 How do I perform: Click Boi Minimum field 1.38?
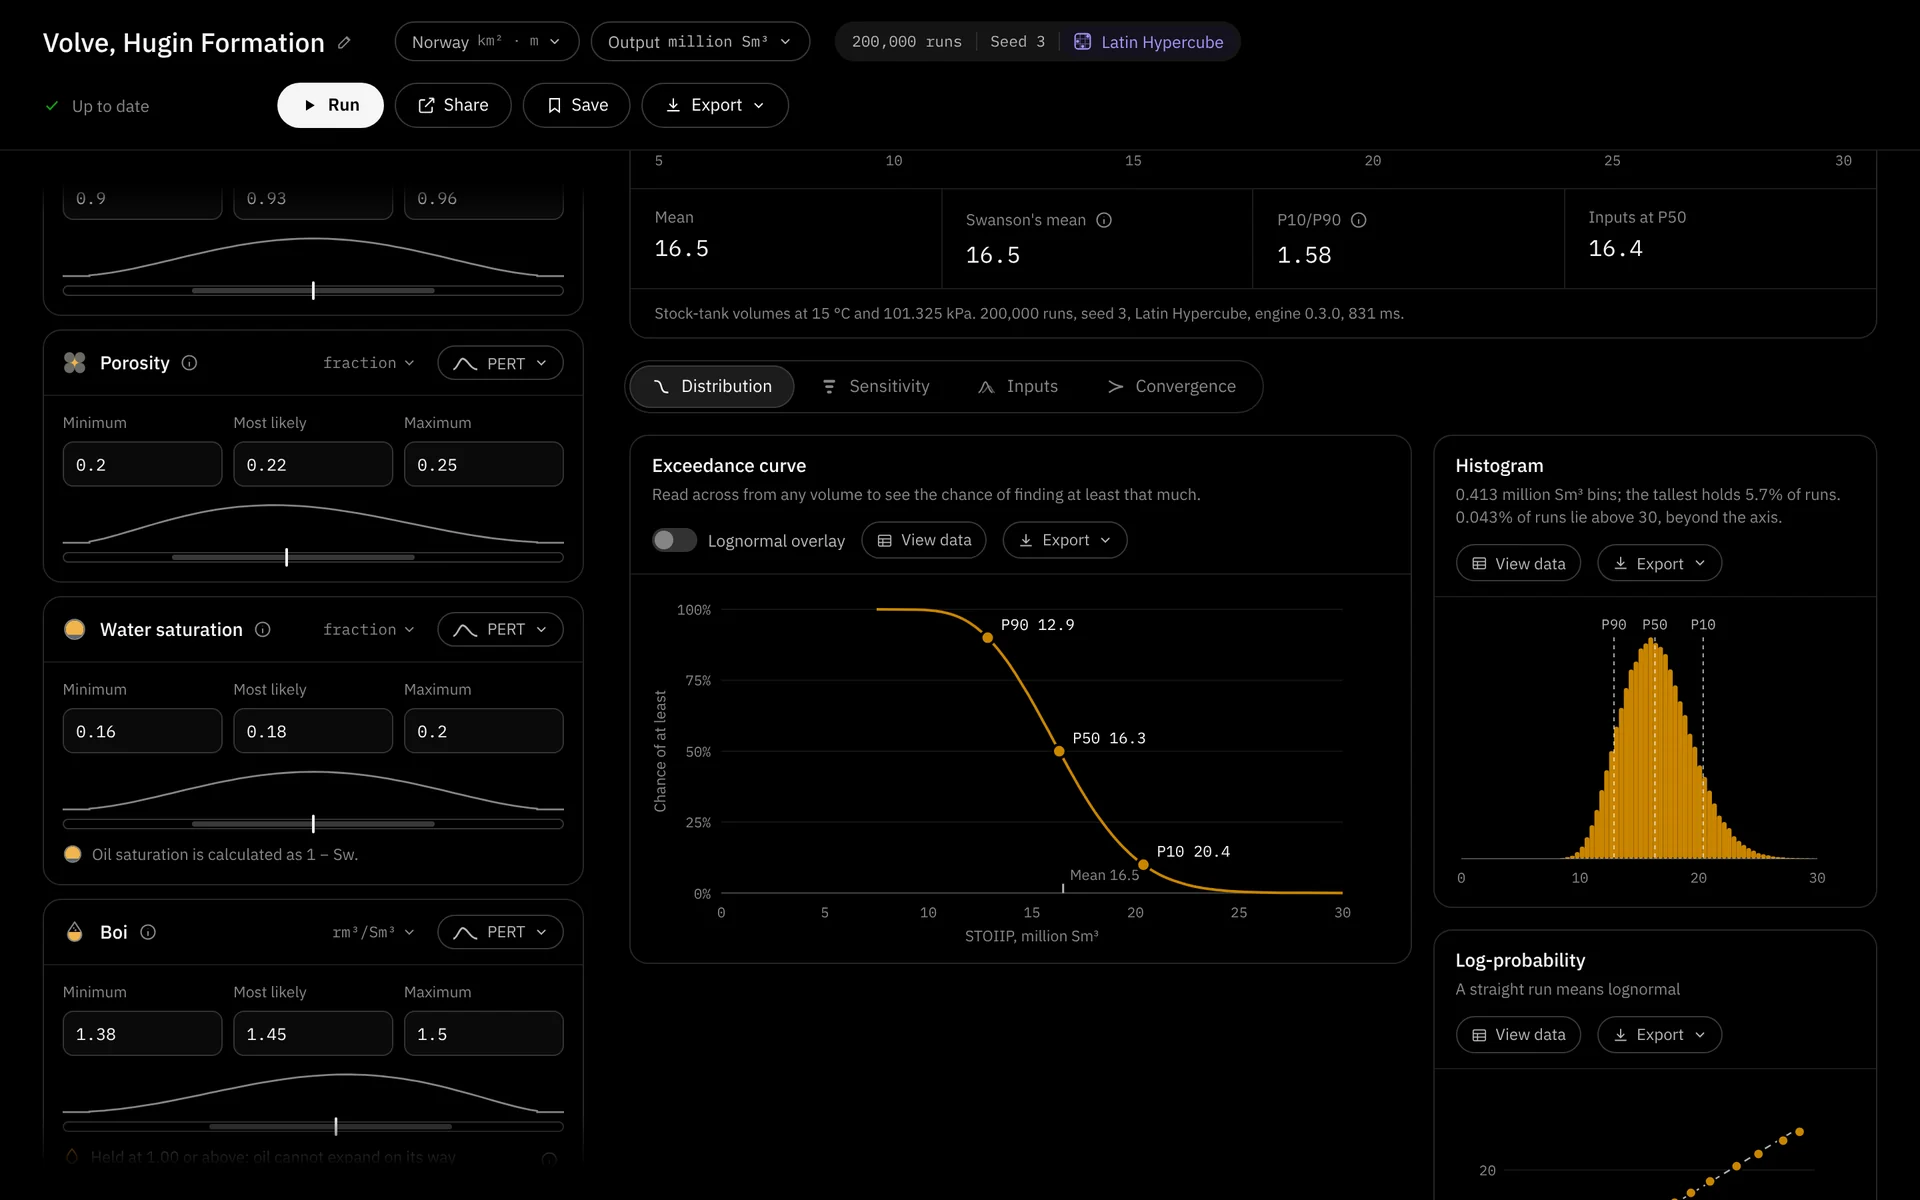coord(142,1033)
